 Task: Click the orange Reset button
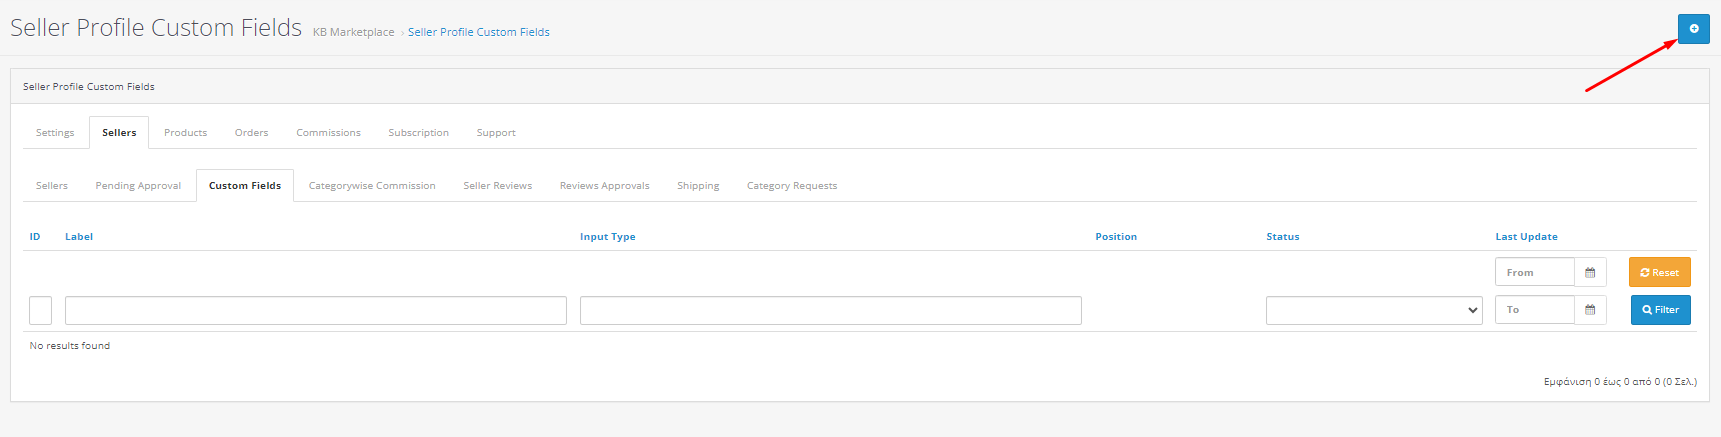click(x=1659, y=272)
